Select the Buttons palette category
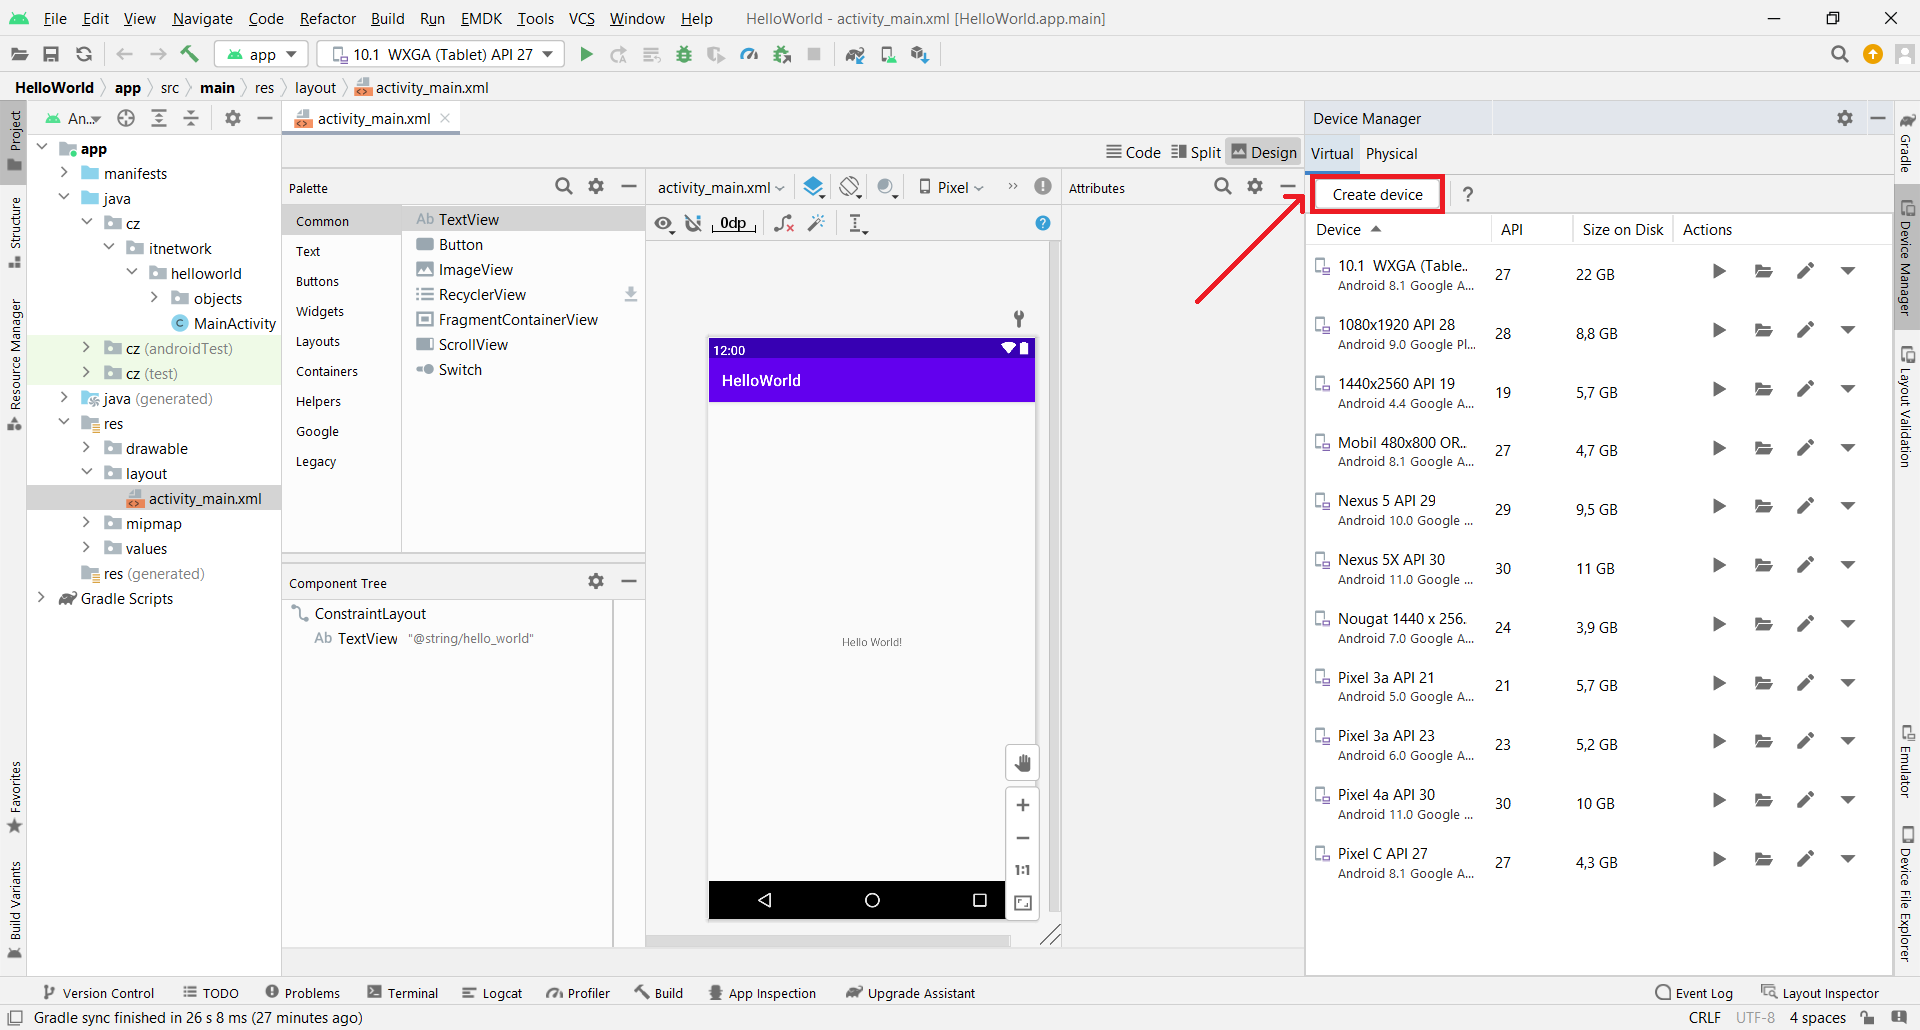The image size is (1920, 1030). point(317,281)
